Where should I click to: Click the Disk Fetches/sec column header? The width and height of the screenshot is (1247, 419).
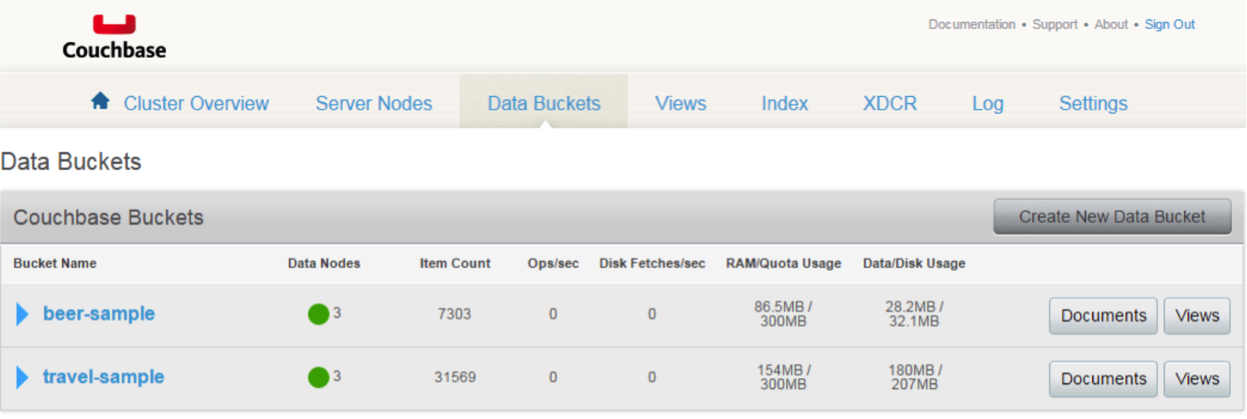pyautogui.click(x=652, y=264)
